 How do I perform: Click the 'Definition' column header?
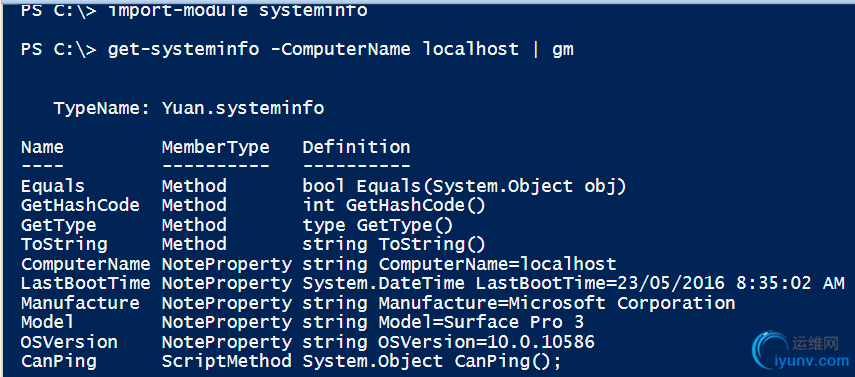(x=356, y=147)
